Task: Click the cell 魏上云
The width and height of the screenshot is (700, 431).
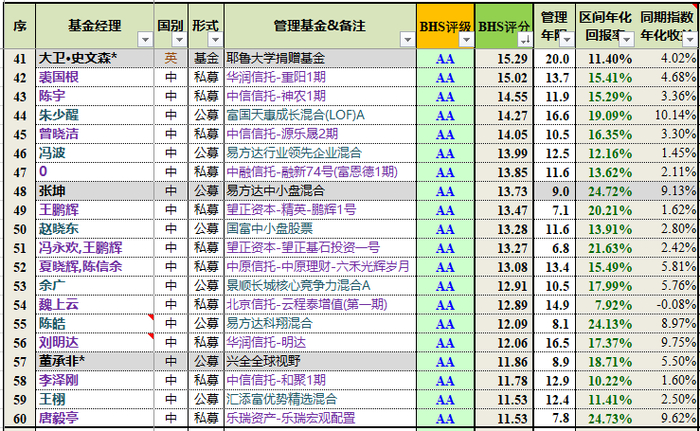Action: (95, 304)
